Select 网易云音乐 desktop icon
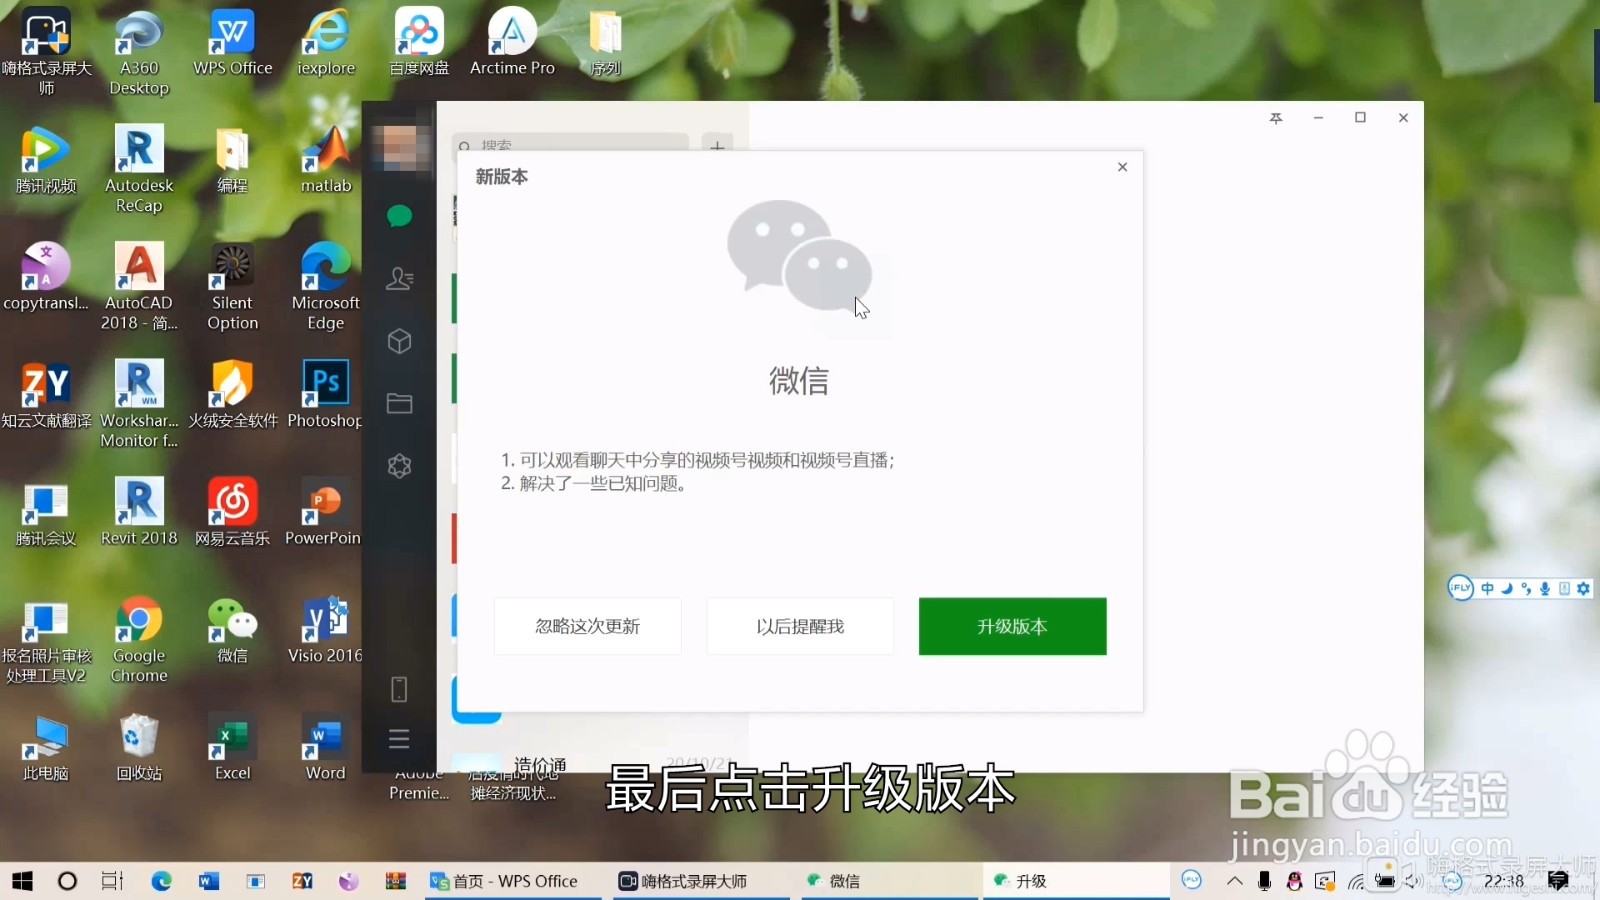Viewport: 1600px width, 900px height. tap(232, 513)
